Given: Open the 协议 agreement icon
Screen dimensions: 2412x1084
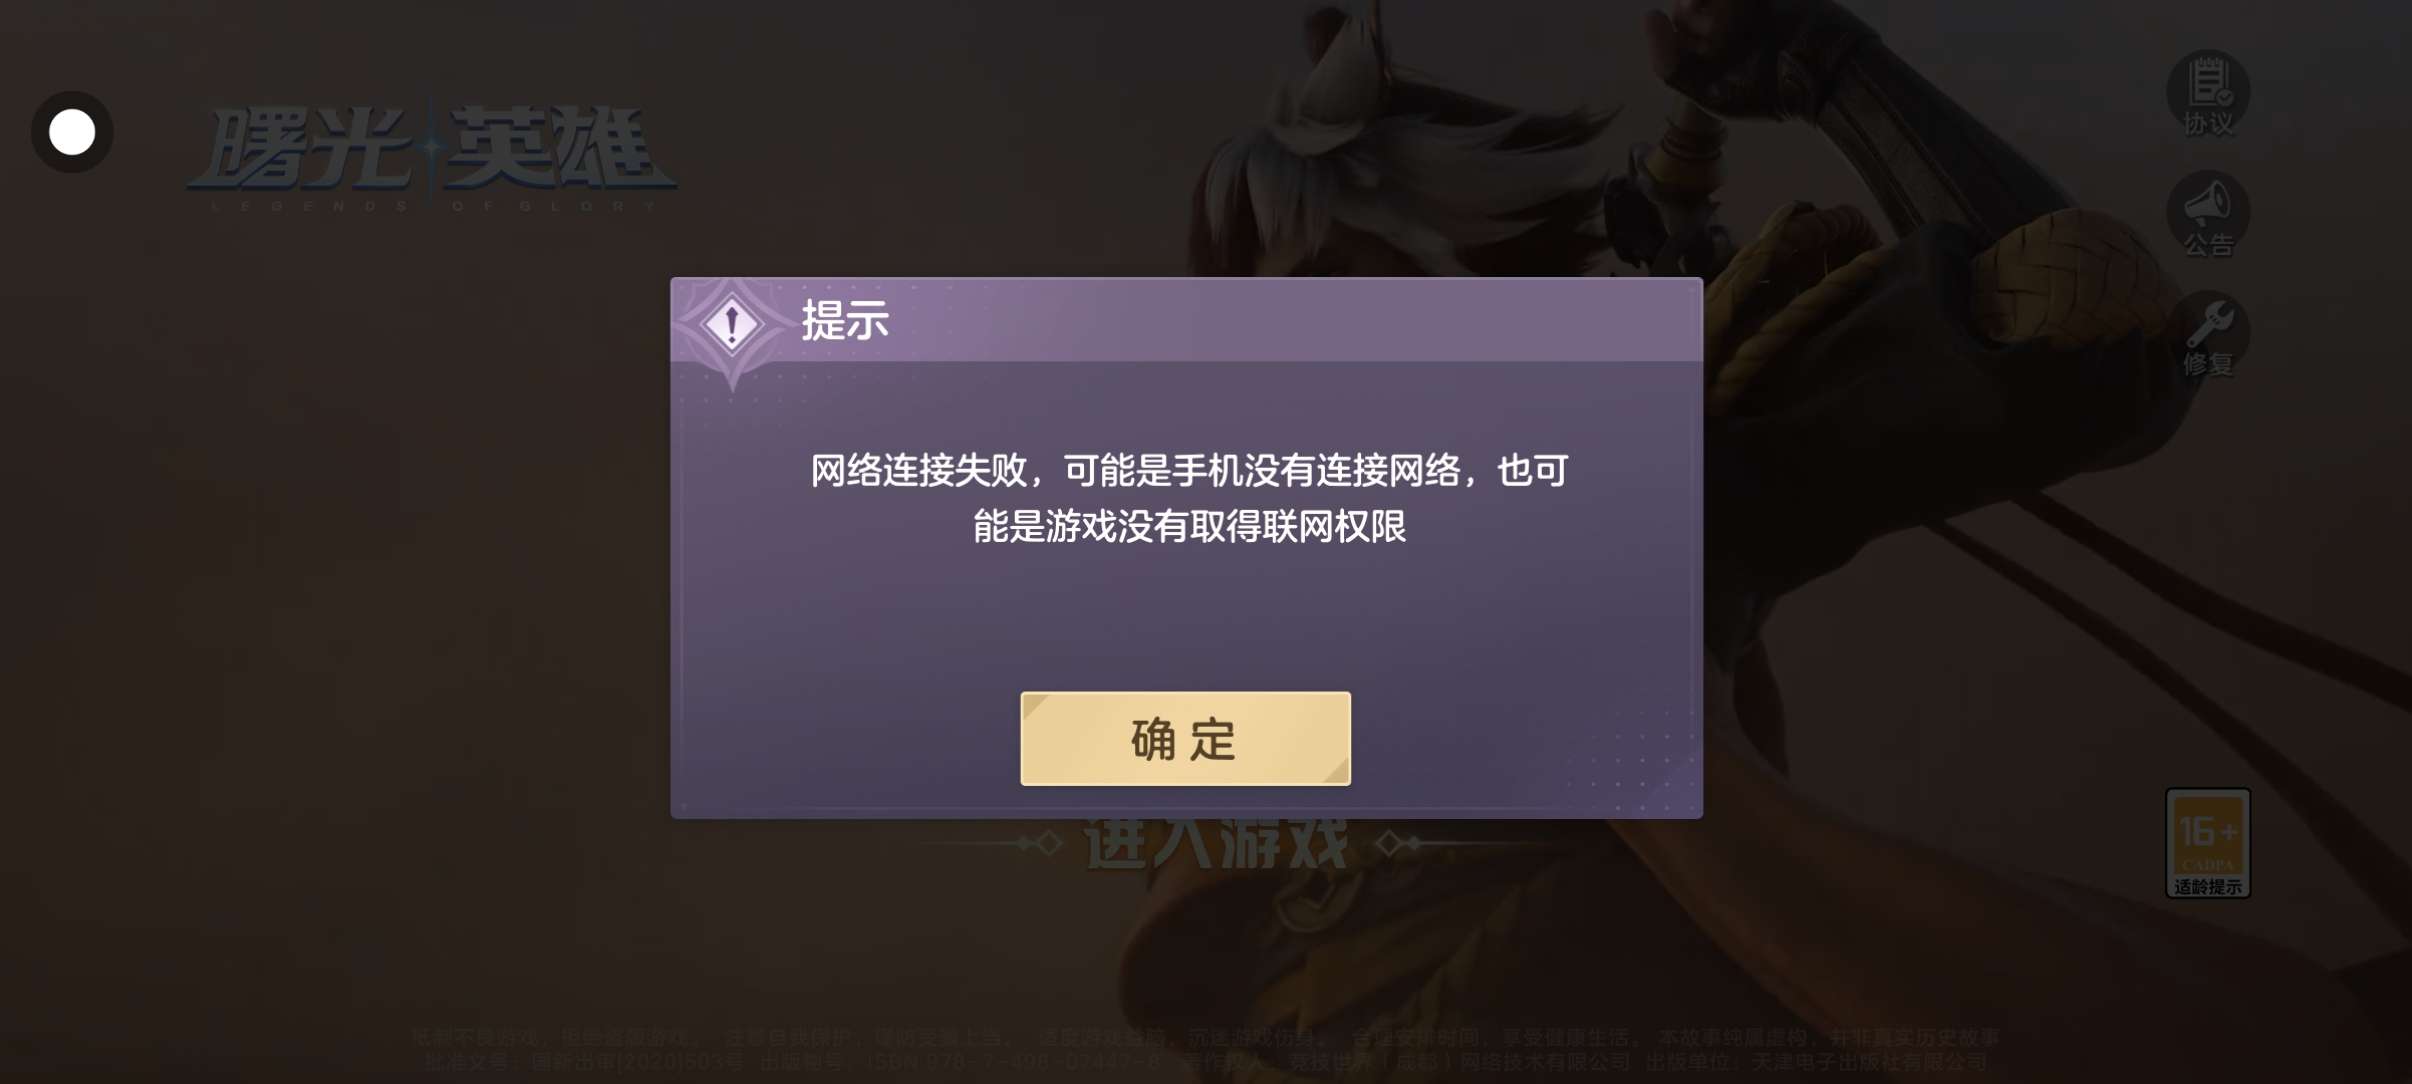Looking at the screenshot, I should pyautogui.click(x=2208, y=94).
